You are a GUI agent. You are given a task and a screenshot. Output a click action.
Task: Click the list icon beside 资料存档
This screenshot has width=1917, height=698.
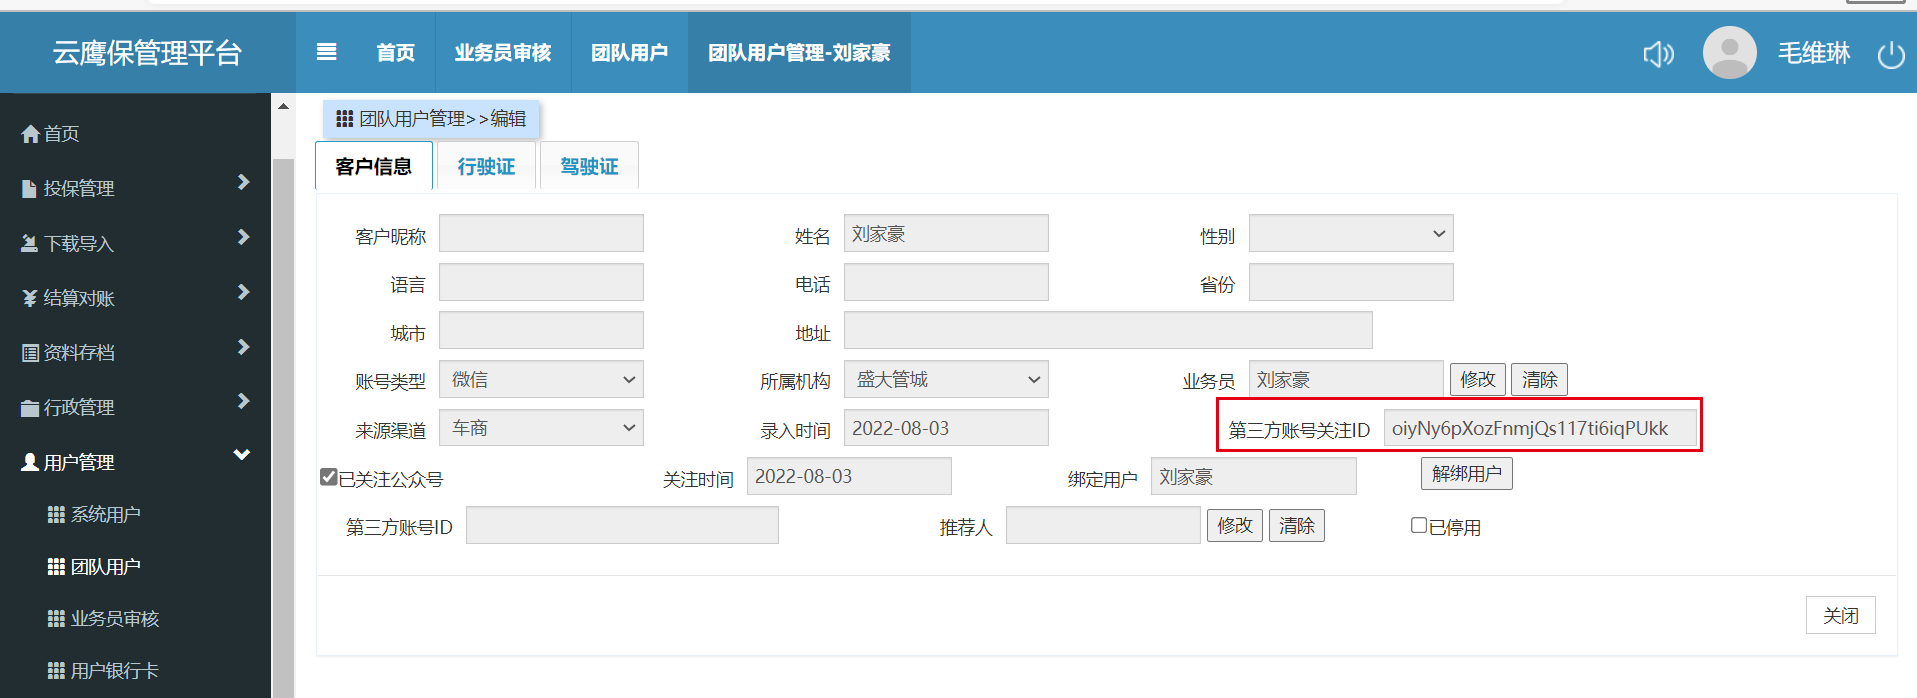pyautogui.click(x=30, y=352)
